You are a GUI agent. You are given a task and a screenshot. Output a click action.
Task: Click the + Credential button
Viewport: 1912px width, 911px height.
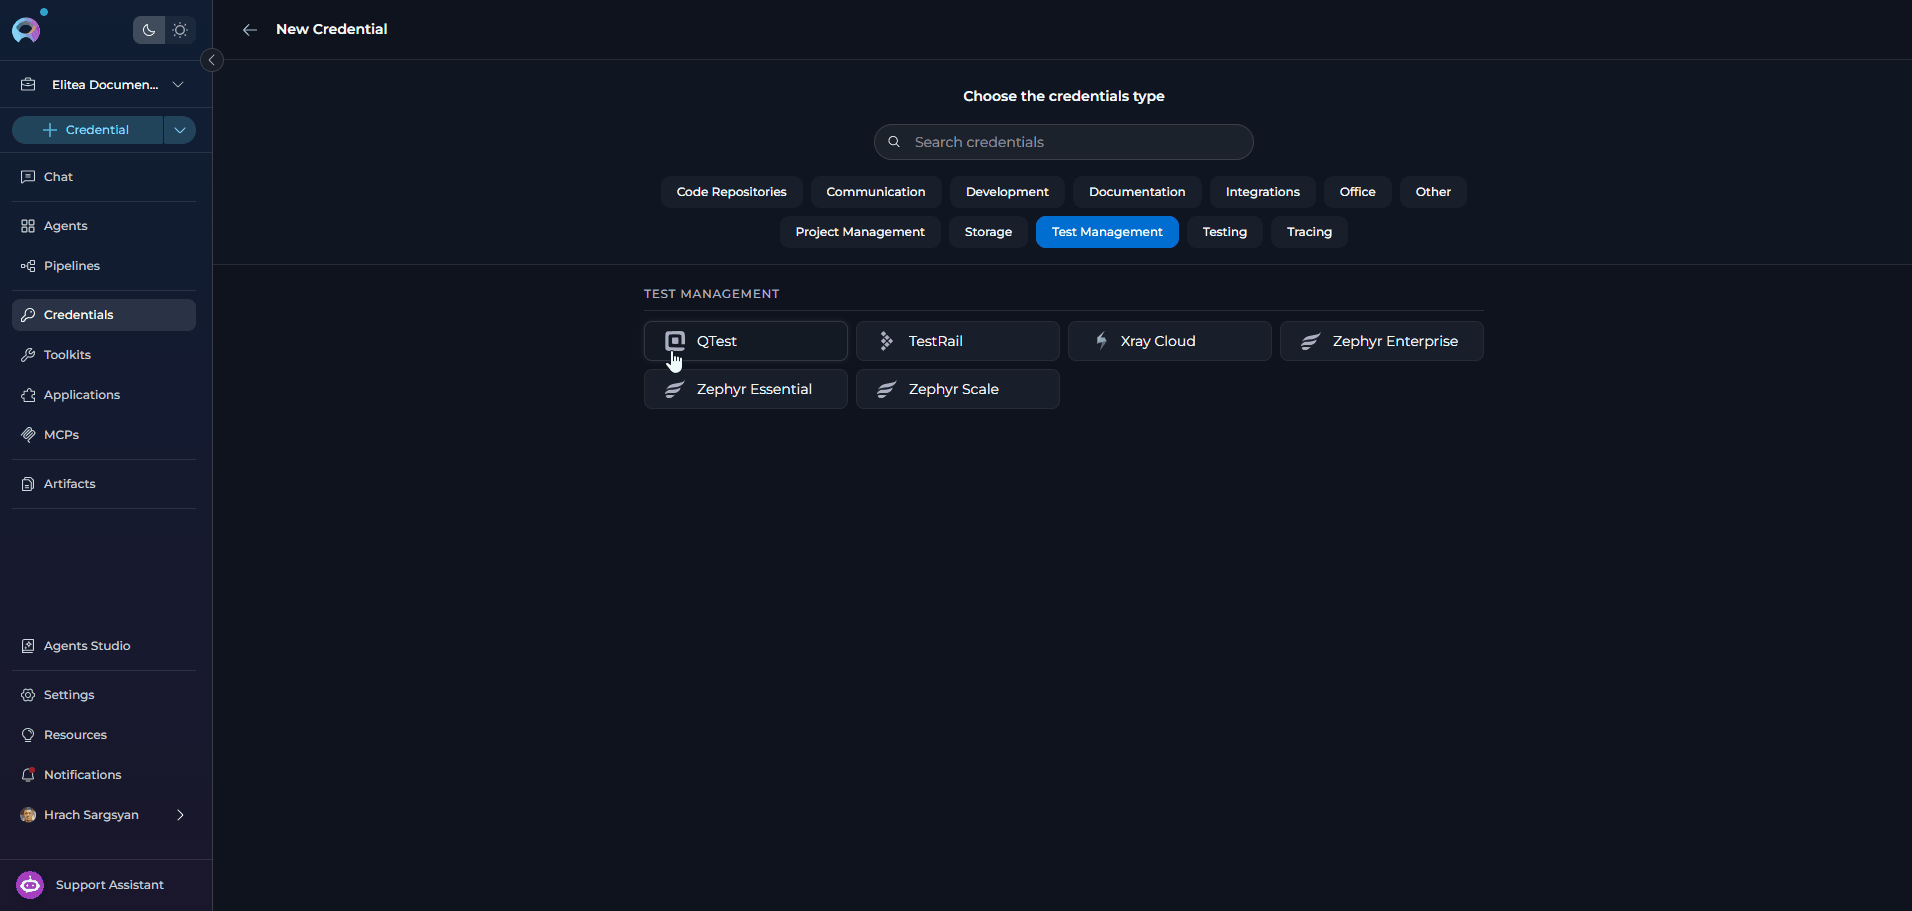(87, 130)
